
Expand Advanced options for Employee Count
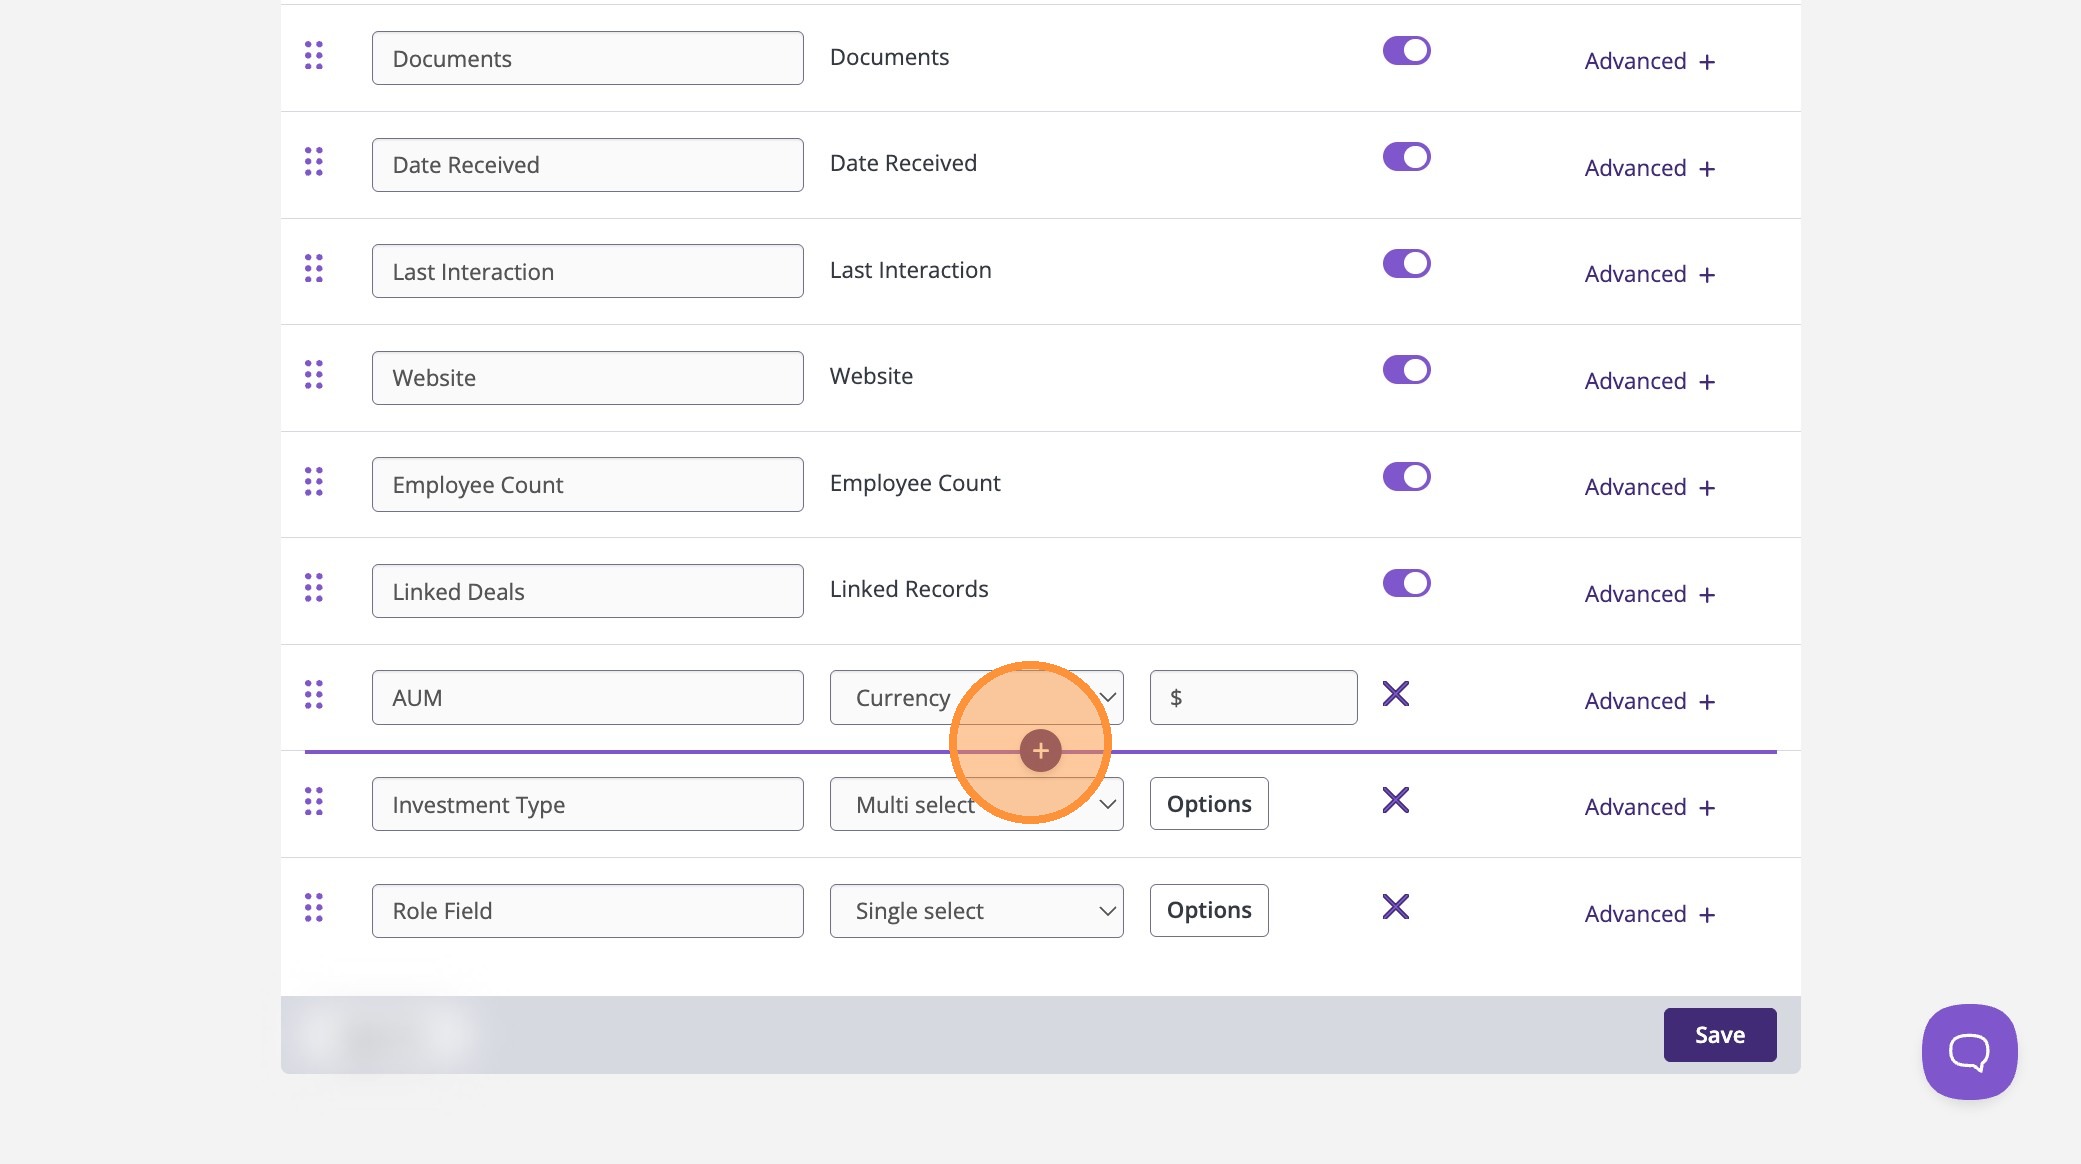tap(1649, 488)
